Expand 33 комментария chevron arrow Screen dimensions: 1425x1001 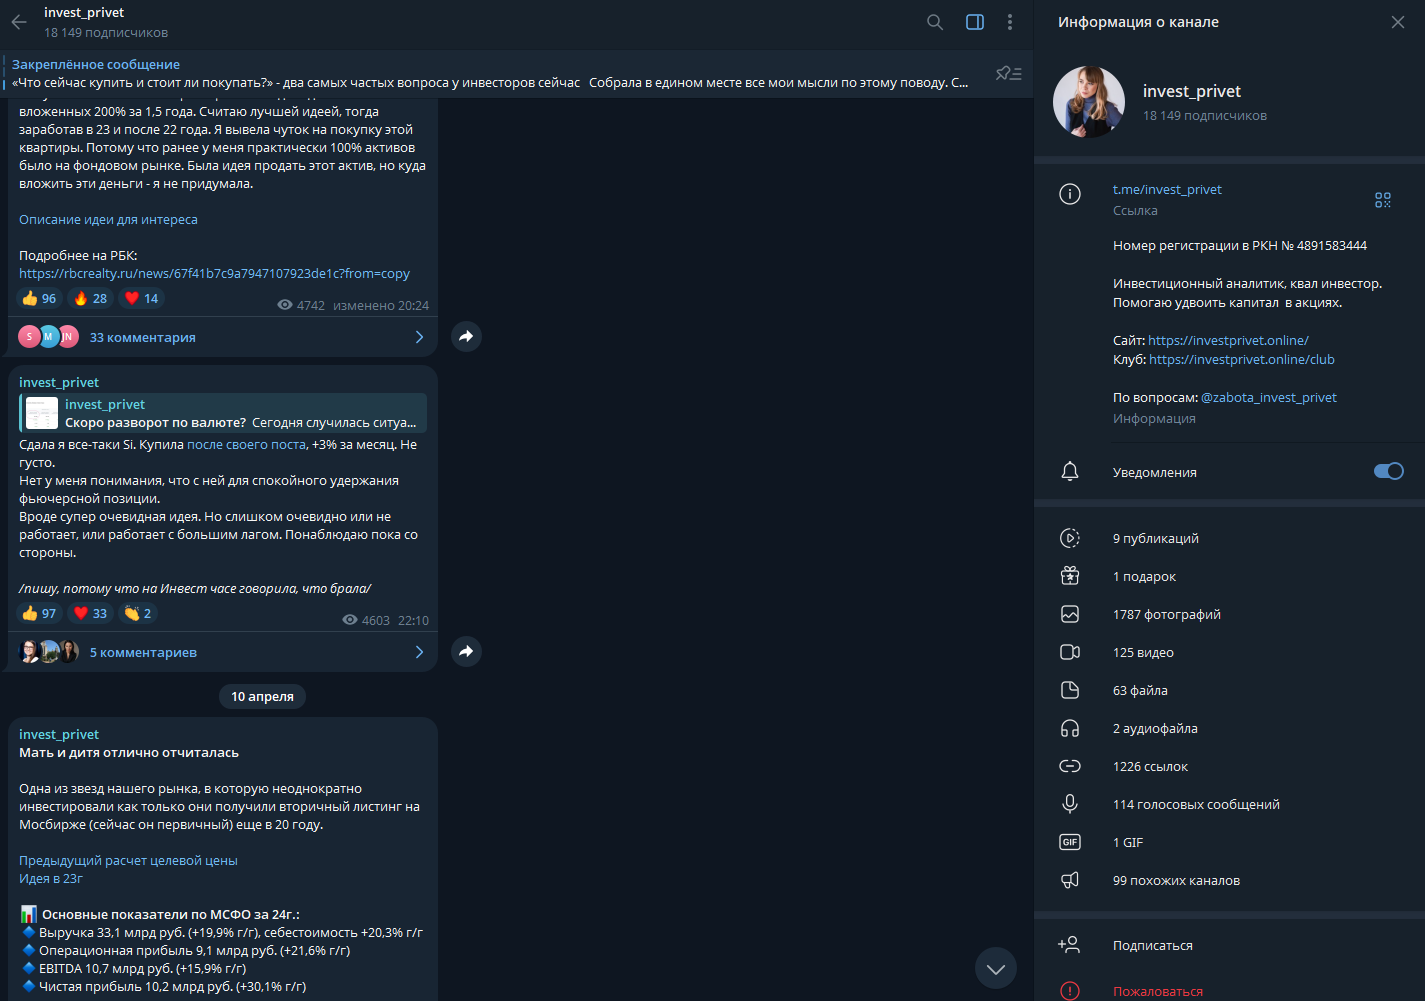419,337
